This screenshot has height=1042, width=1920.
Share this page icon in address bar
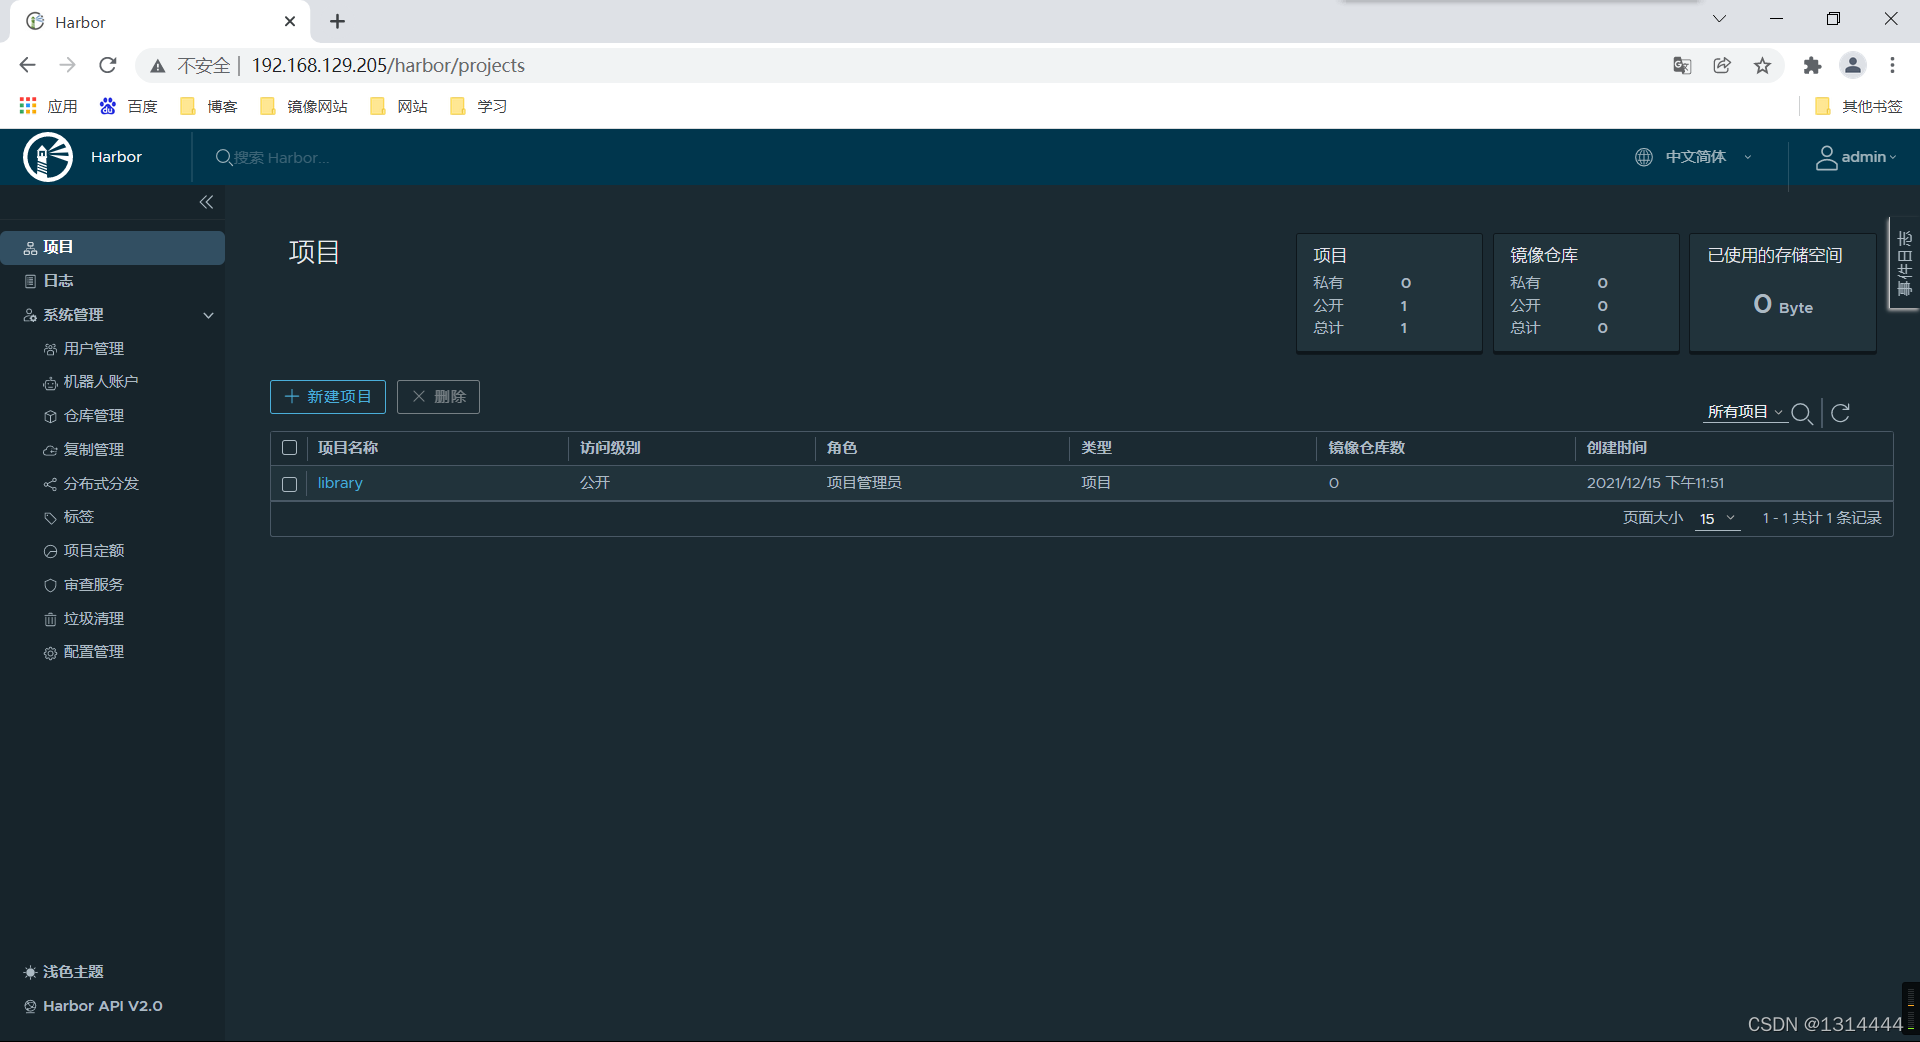1722,65
